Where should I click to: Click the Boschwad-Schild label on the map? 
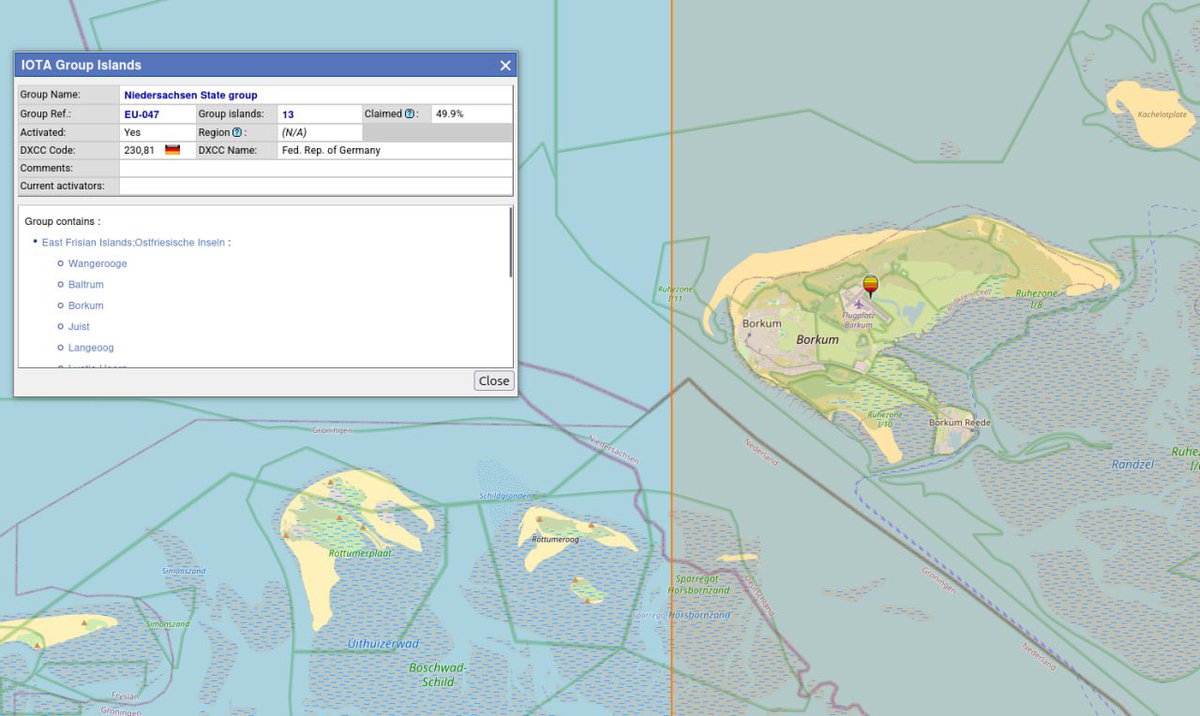(x=438, y=675)
